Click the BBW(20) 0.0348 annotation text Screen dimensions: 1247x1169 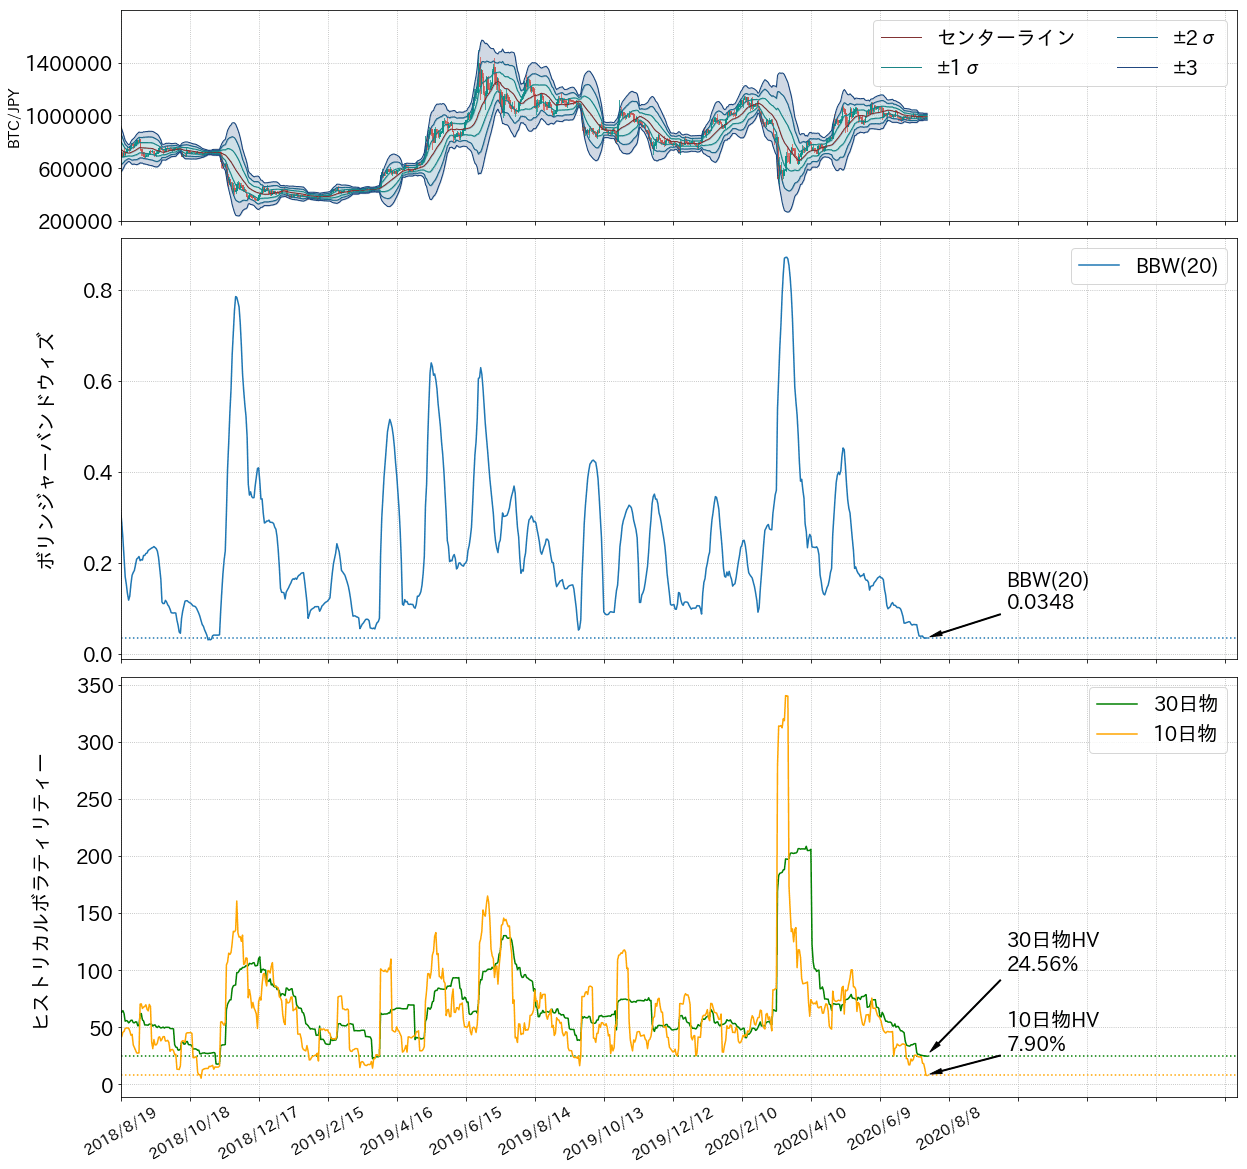click(1048, 592)
